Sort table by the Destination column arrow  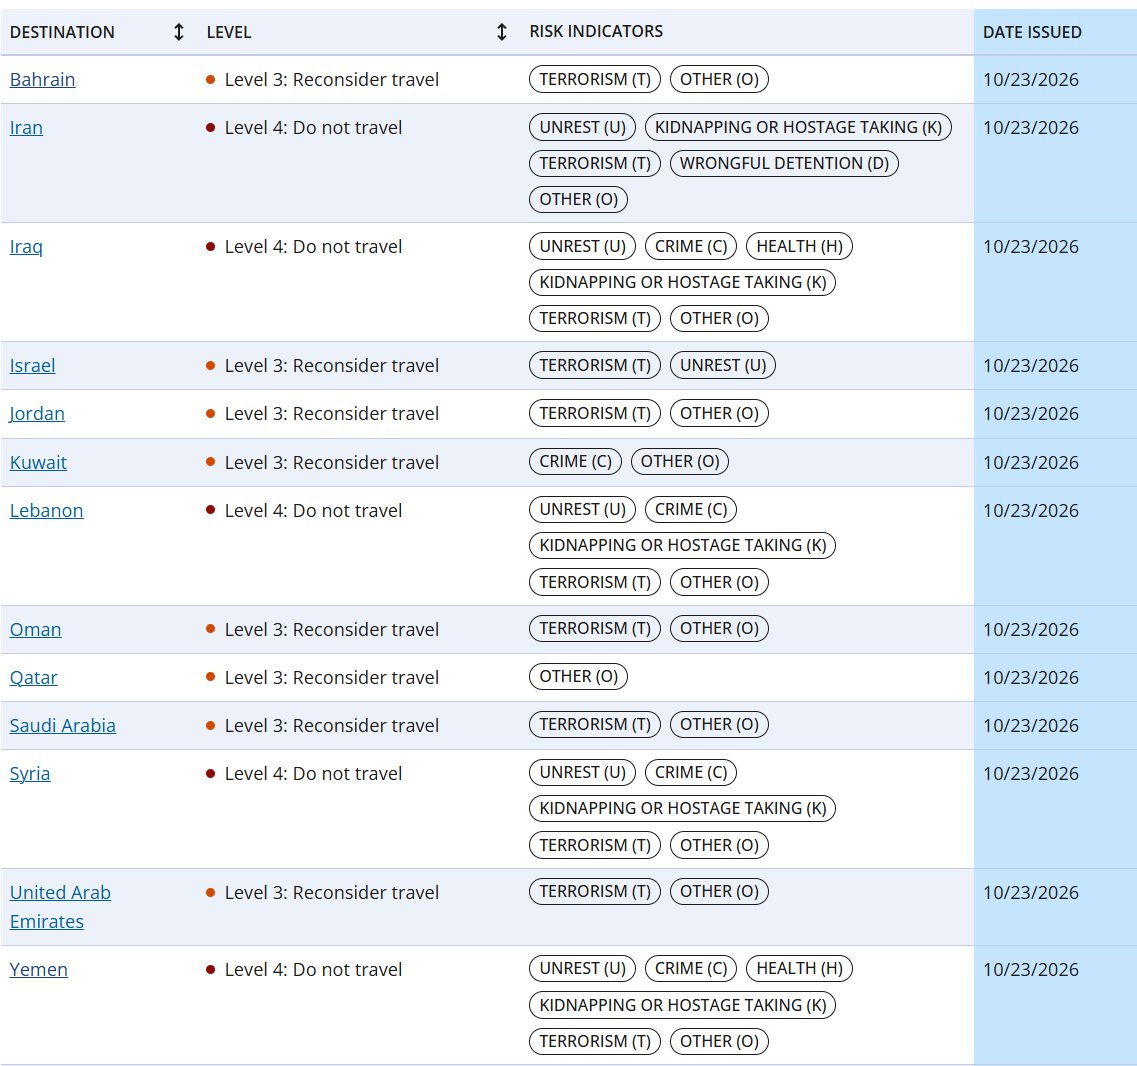click(x=178, y=32)
